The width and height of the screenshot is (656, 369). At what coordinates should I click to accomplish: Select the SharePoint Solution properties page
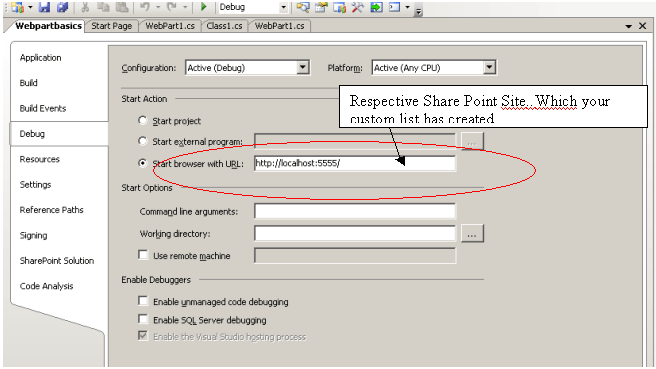(57, 261)
